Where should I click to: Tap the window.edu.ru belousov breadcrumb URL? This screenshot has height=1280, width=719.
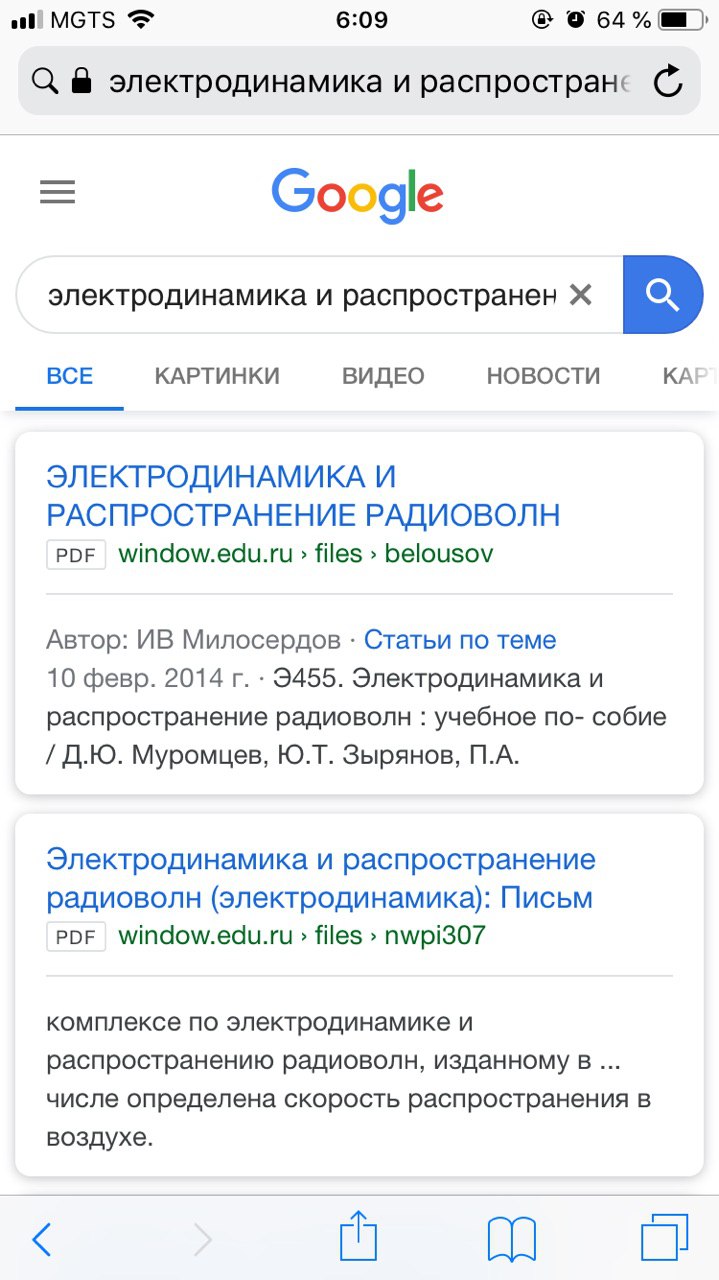click(305, 553)
